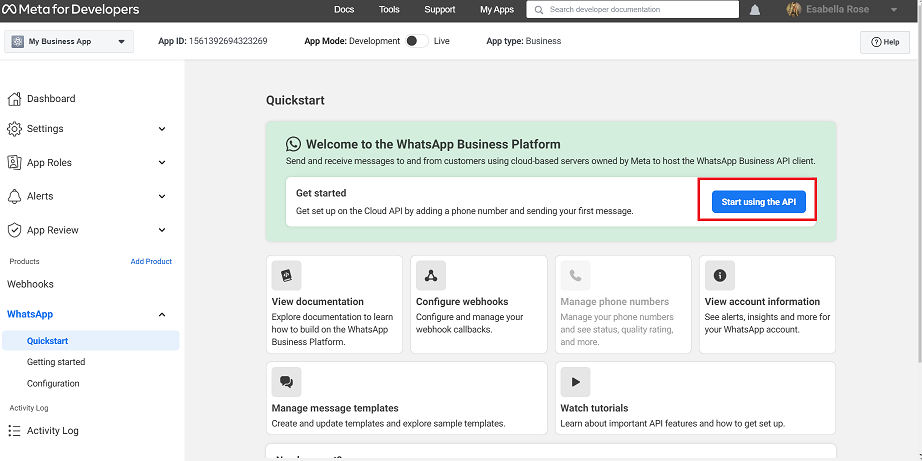Click Esabella Rose profile avatar
This screenshot has height=461, width=922.
tap(794, 9)
